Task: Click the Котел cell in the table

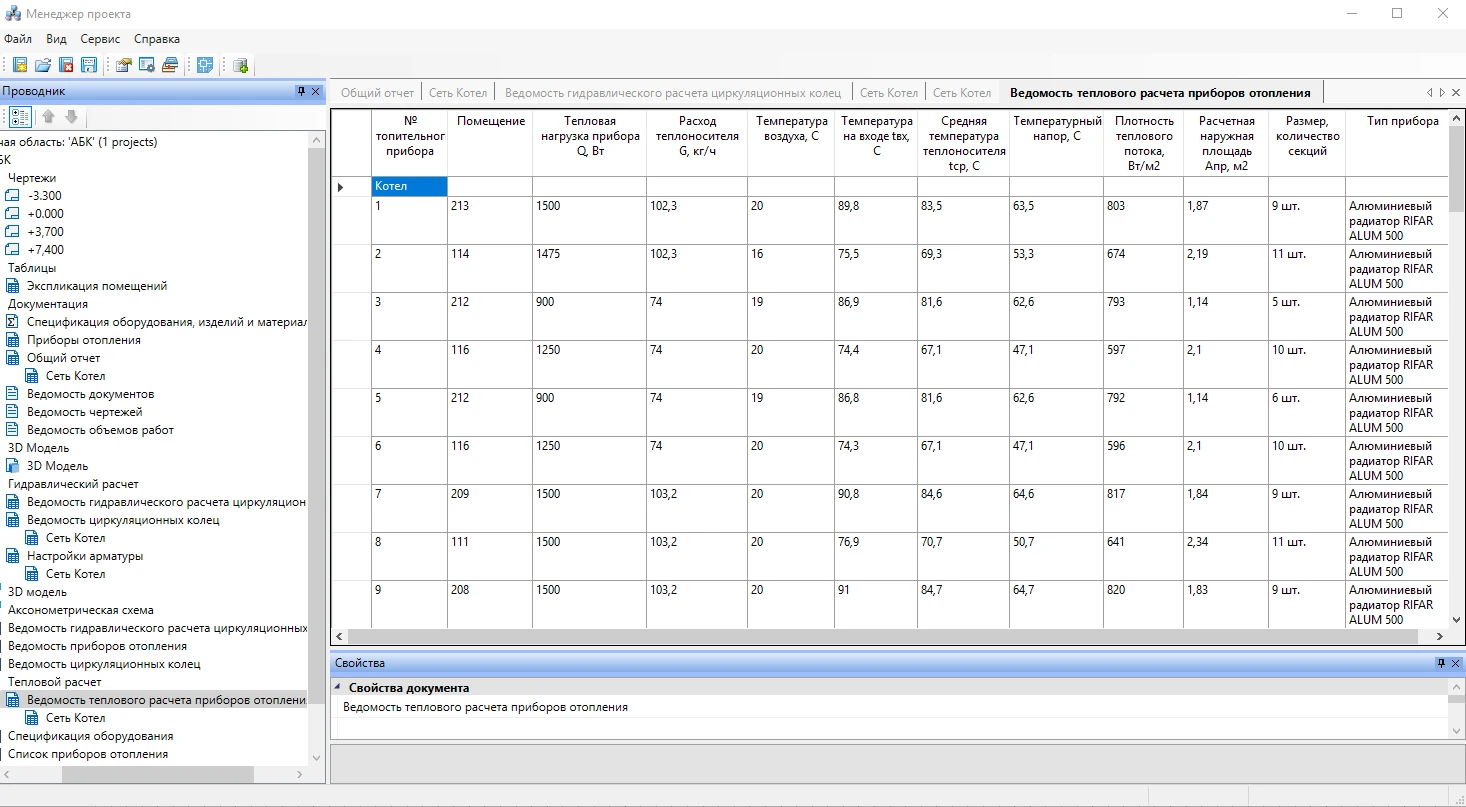Action: click(x=409, y=186)
